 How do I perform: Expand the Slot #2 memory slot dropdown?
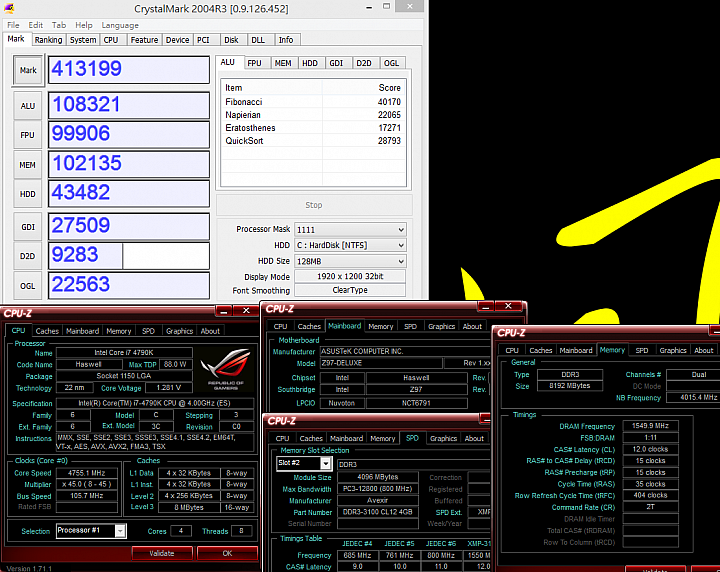click(x=304, y=464)
